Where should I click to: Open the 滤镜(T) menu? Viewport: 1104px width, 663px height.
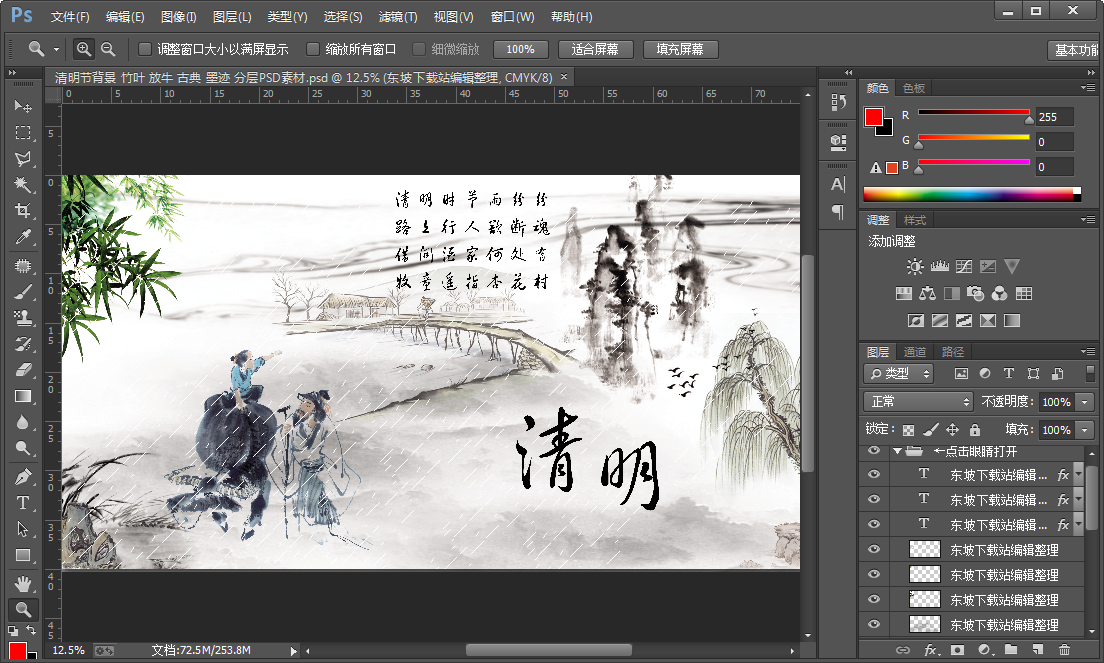tap(398, 17)
